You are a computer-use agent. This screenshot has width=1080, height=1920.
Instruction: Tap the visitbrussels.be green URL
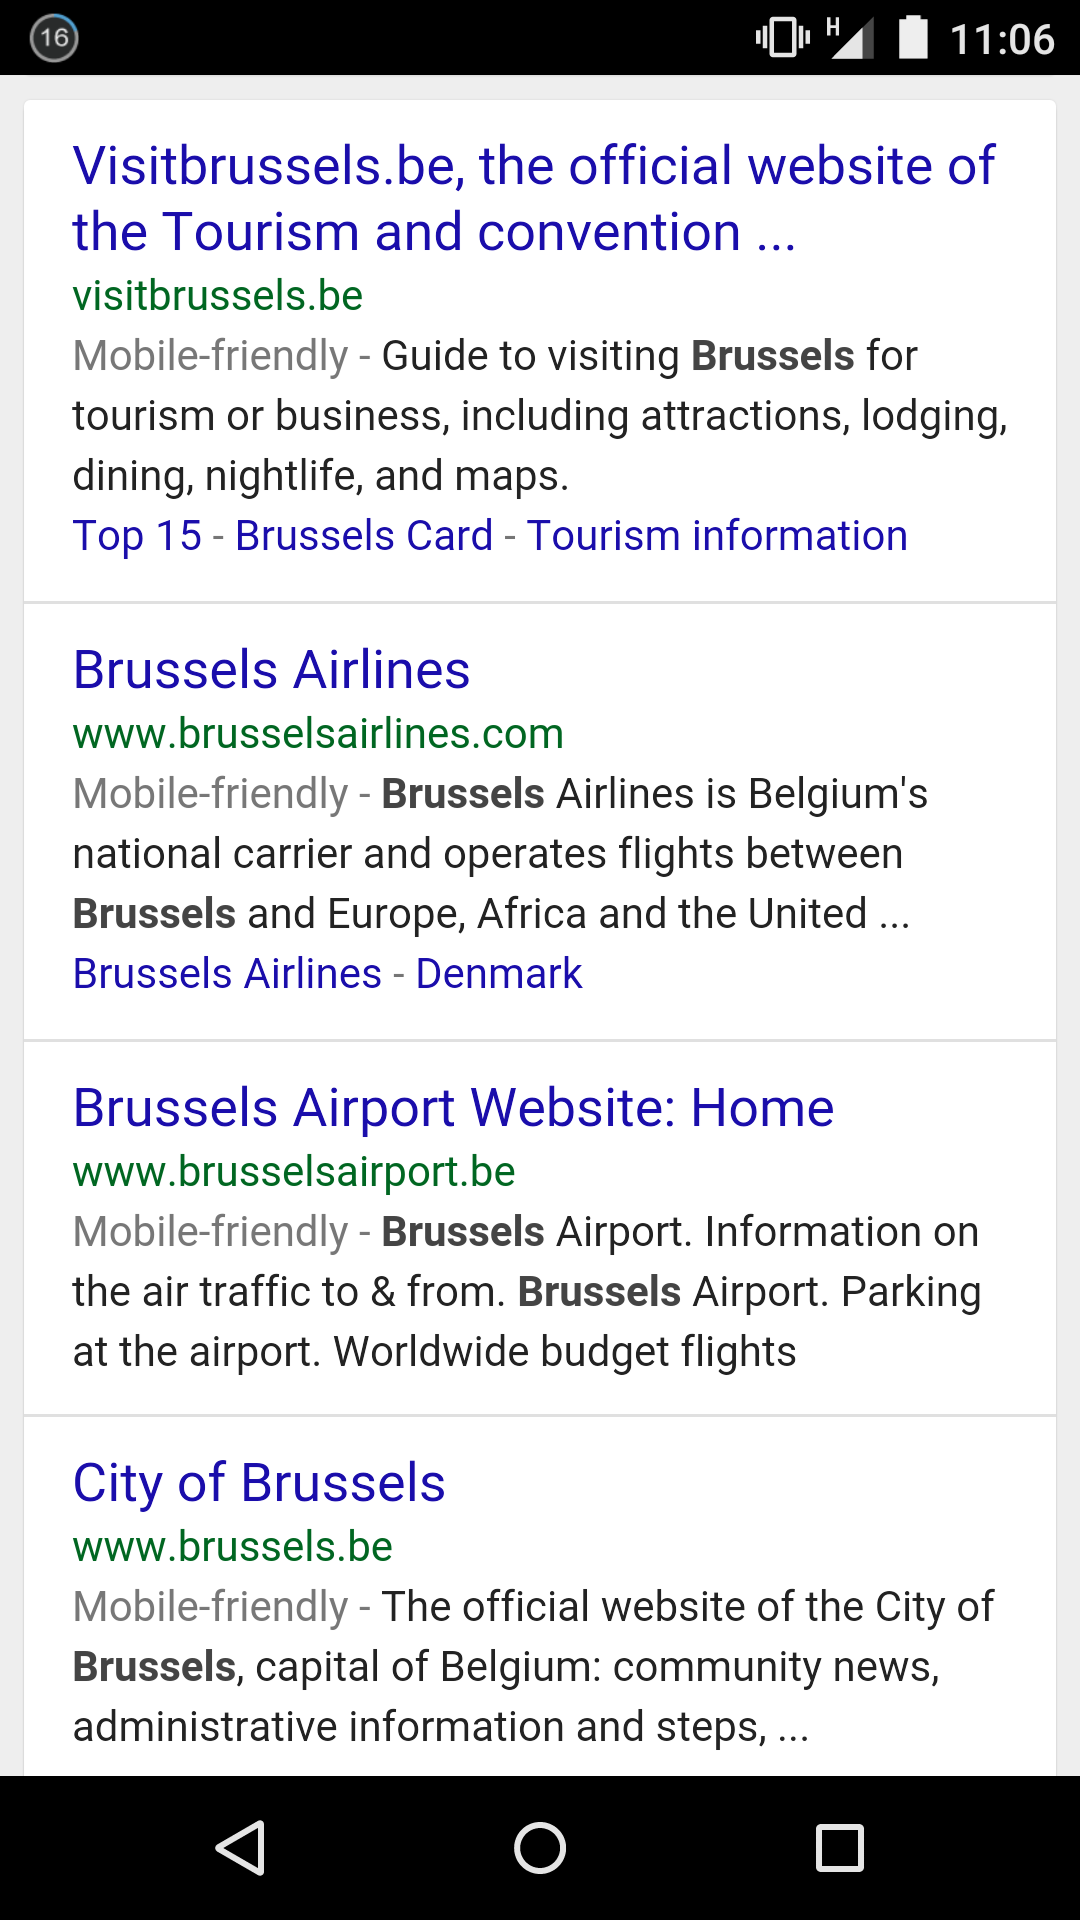218,296
